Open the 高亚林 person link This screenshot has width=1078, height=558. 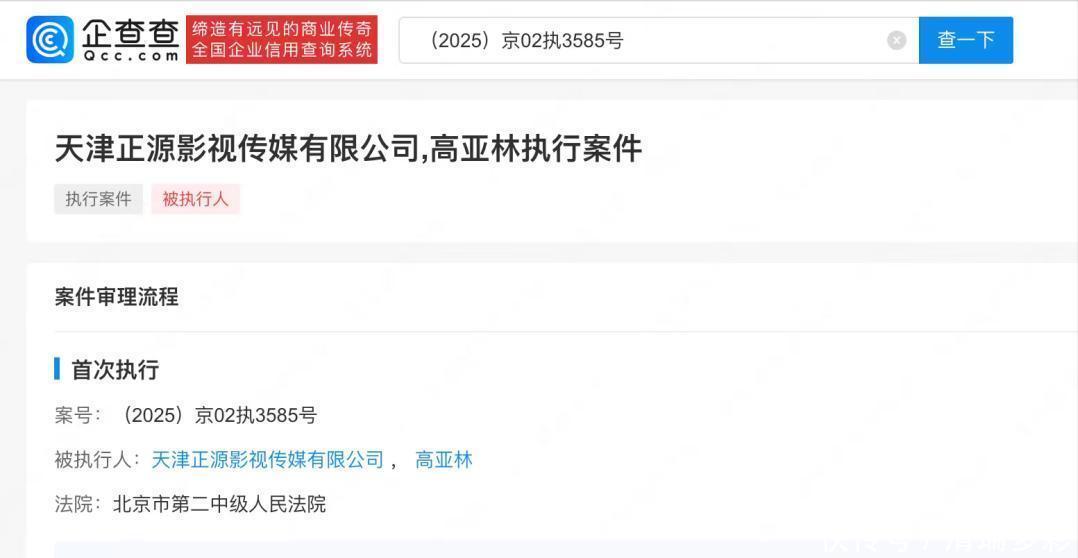click(444, 460)
